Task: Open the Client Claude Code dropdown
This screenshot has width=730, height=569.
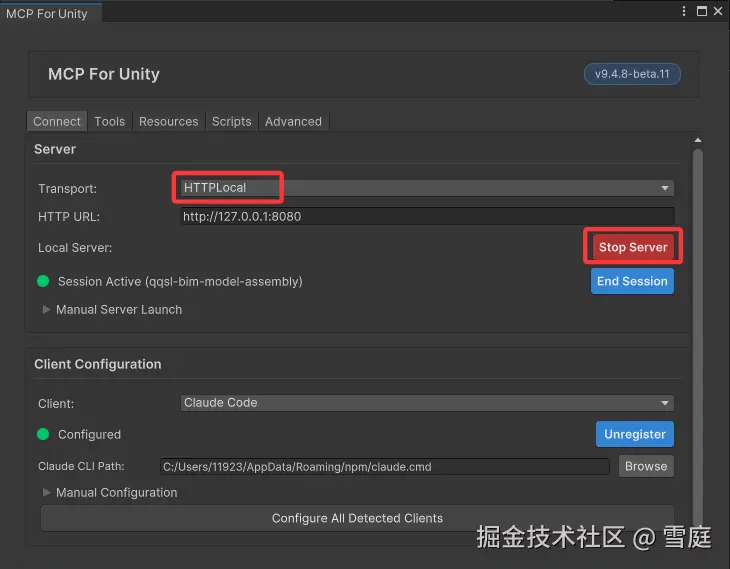Action: (427, 403)
